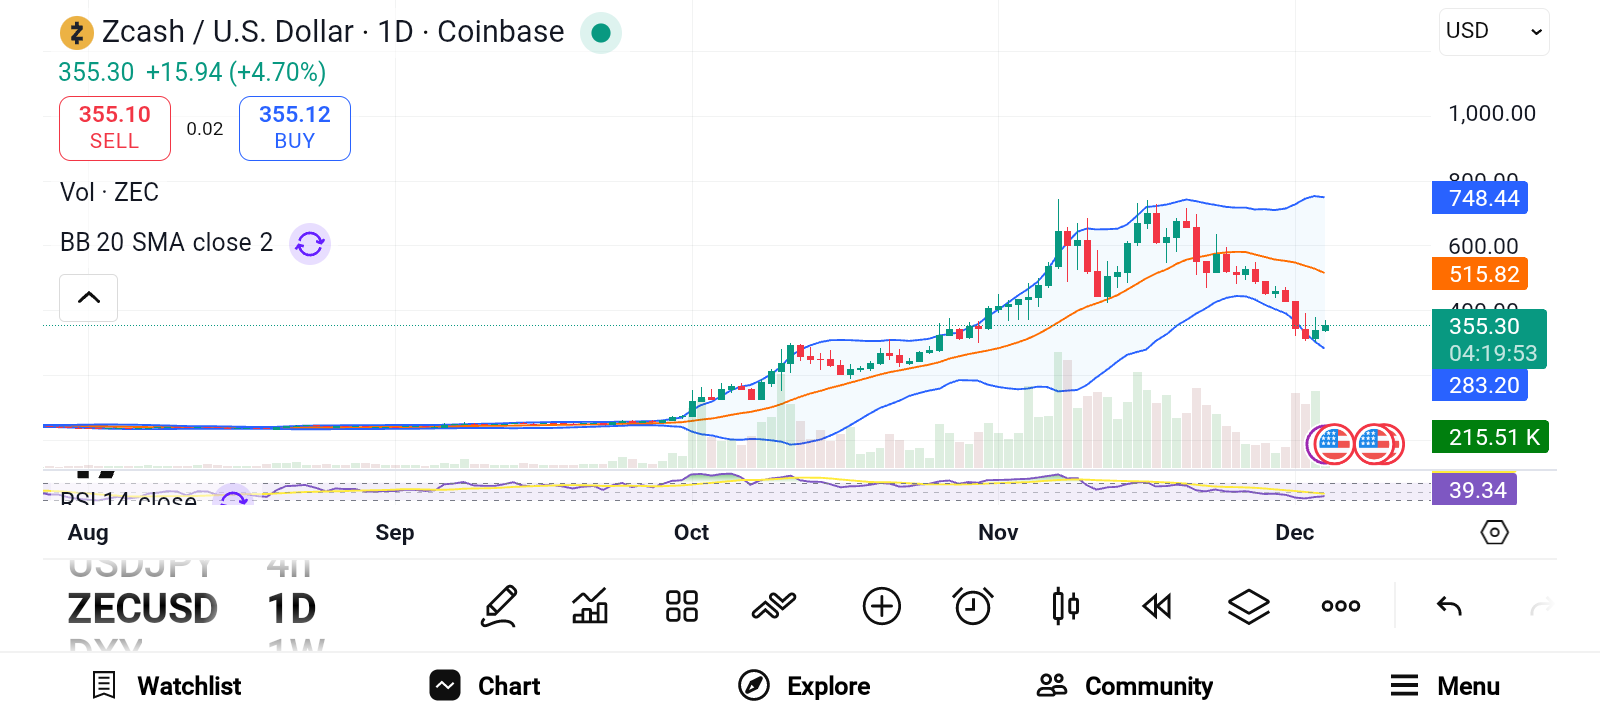Toggle the green market status indicator
The width and height of the screenshot is (1600, 720).
pyautogui.click(x=601, y=33)
